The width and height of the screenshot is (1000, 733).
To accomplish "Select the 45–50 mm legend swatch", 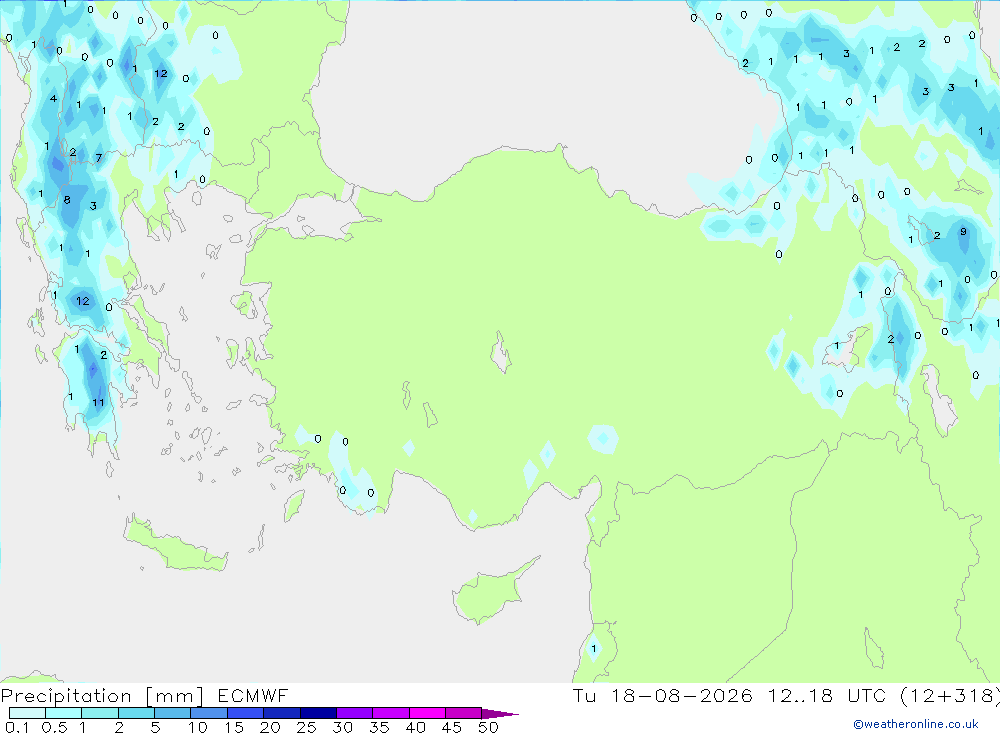I will click(464, 713).
